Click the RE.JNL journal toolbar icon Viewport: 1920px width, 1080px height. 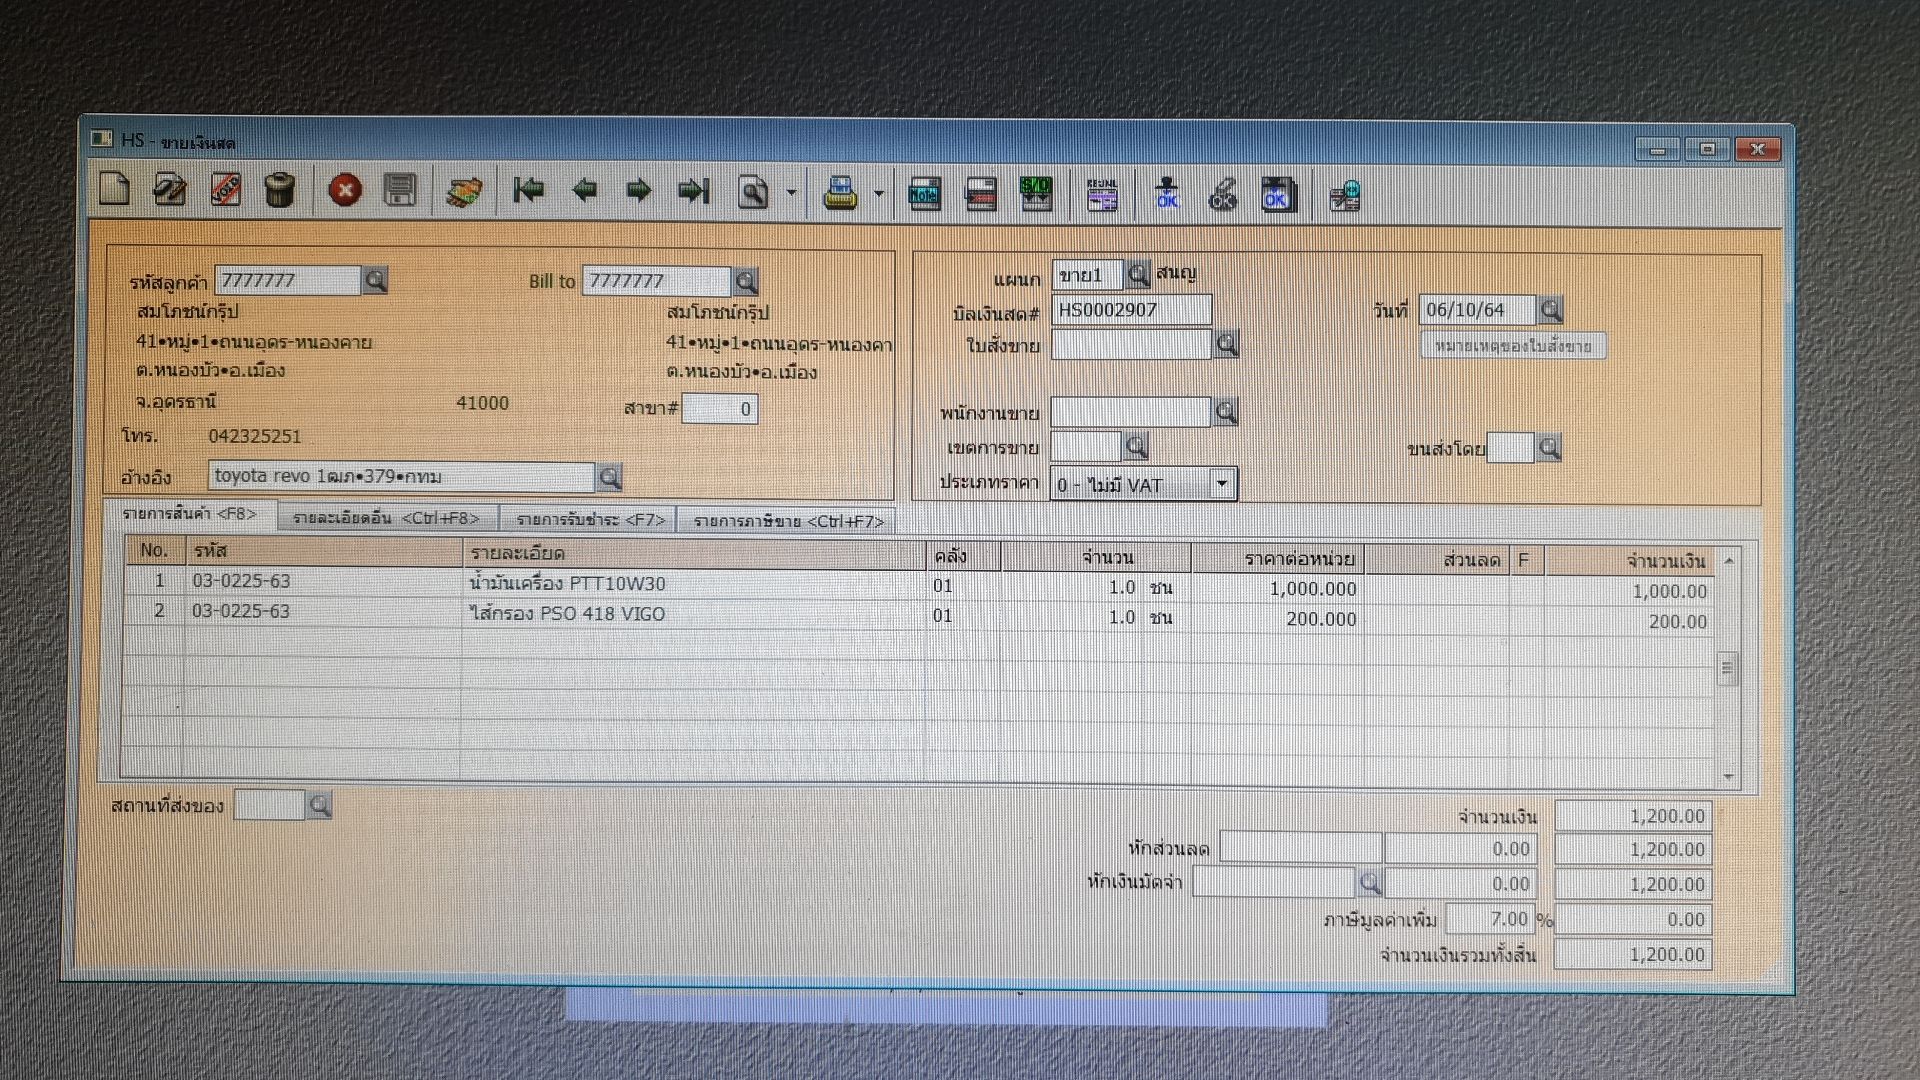pos(1101,194)
